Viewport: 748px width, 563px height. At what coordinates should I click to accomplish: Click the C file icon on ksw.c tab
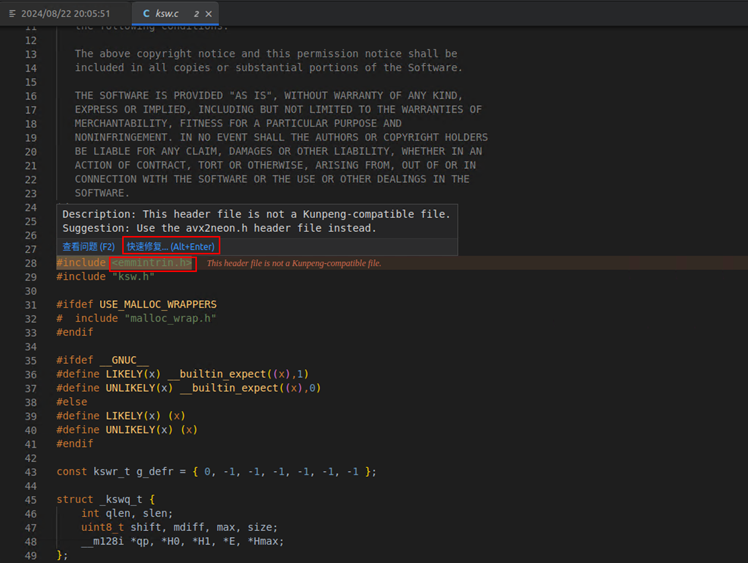(146, 13)
